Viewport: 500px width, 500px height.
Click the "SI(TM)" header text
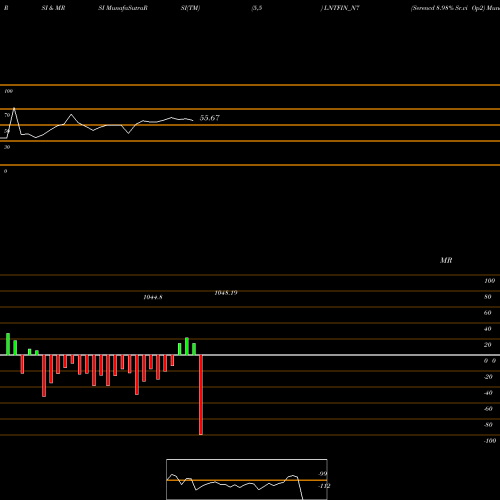190,8
